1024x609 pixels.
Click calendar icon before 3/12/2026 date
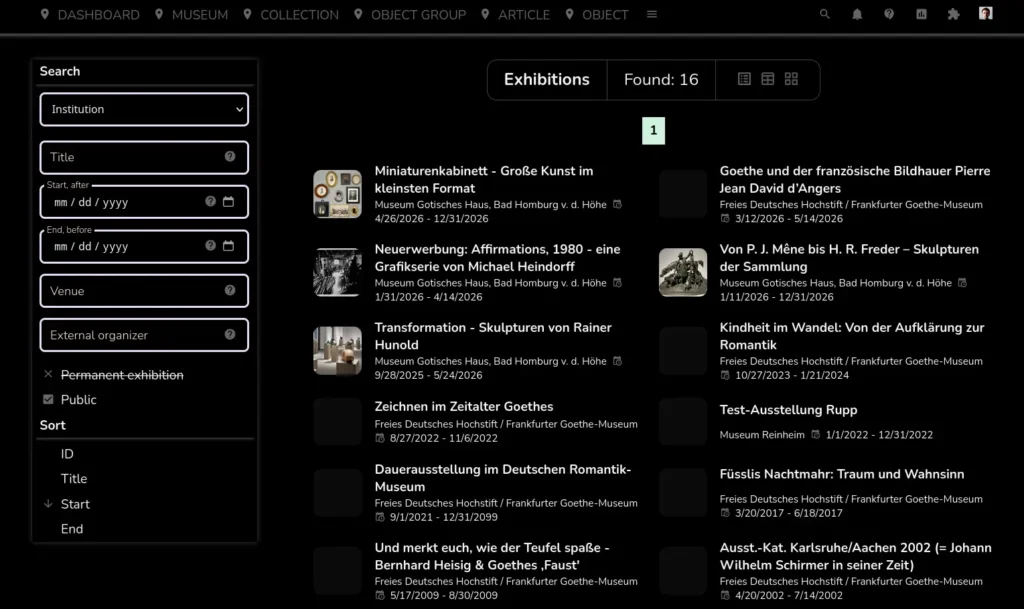725,219
